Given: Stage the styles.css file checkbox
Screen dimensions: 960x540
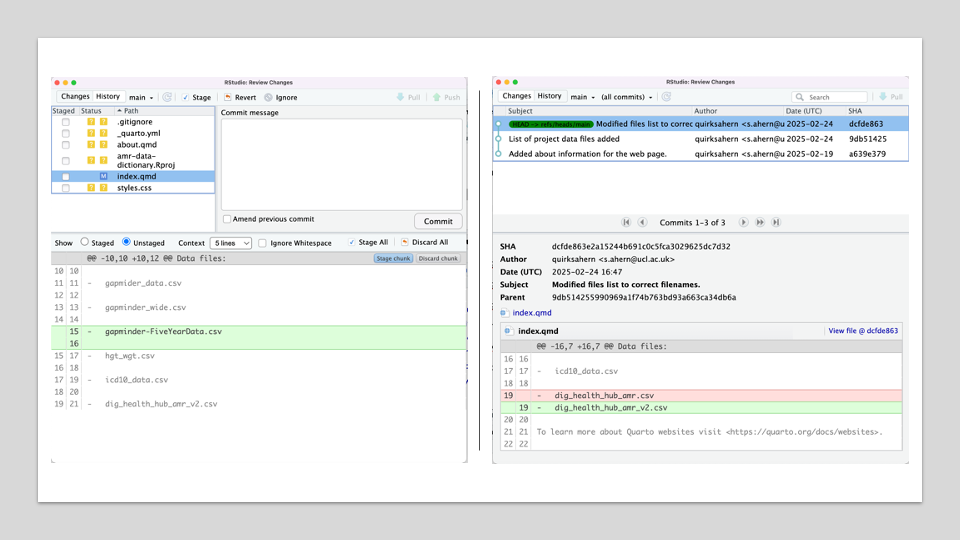Looking at the screenshot, I should coord(66,188).
